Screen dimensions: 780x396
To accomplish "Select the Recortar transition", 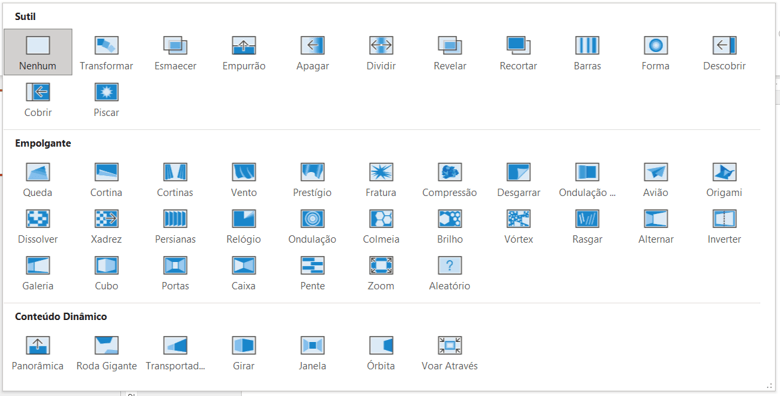I will pos(518,52).
